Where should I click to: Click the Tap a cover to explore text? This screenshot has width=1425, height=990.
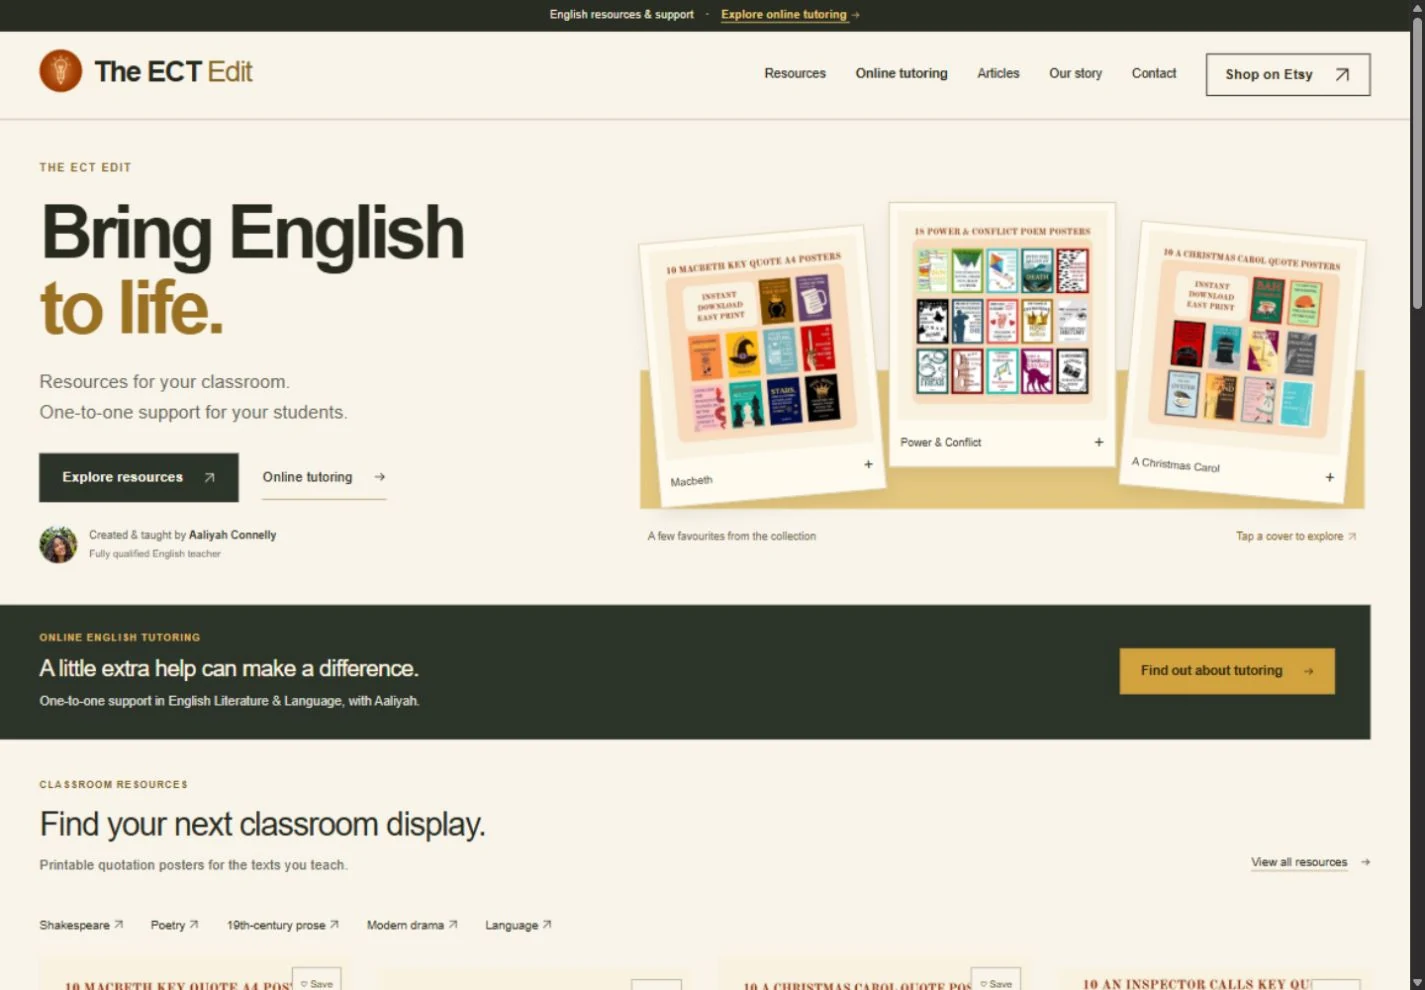tap(1296, 536)
